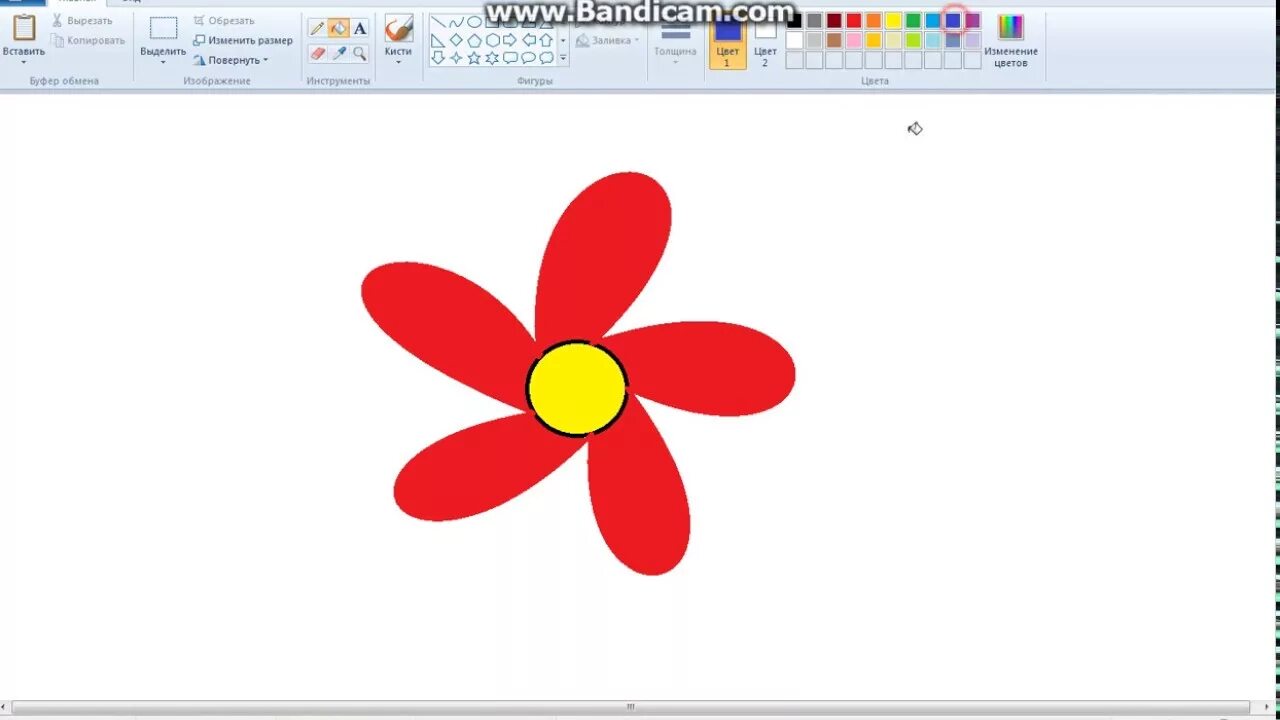Click Вырезать cut button
Screen dimensions: 1280x720
(82, 20)
